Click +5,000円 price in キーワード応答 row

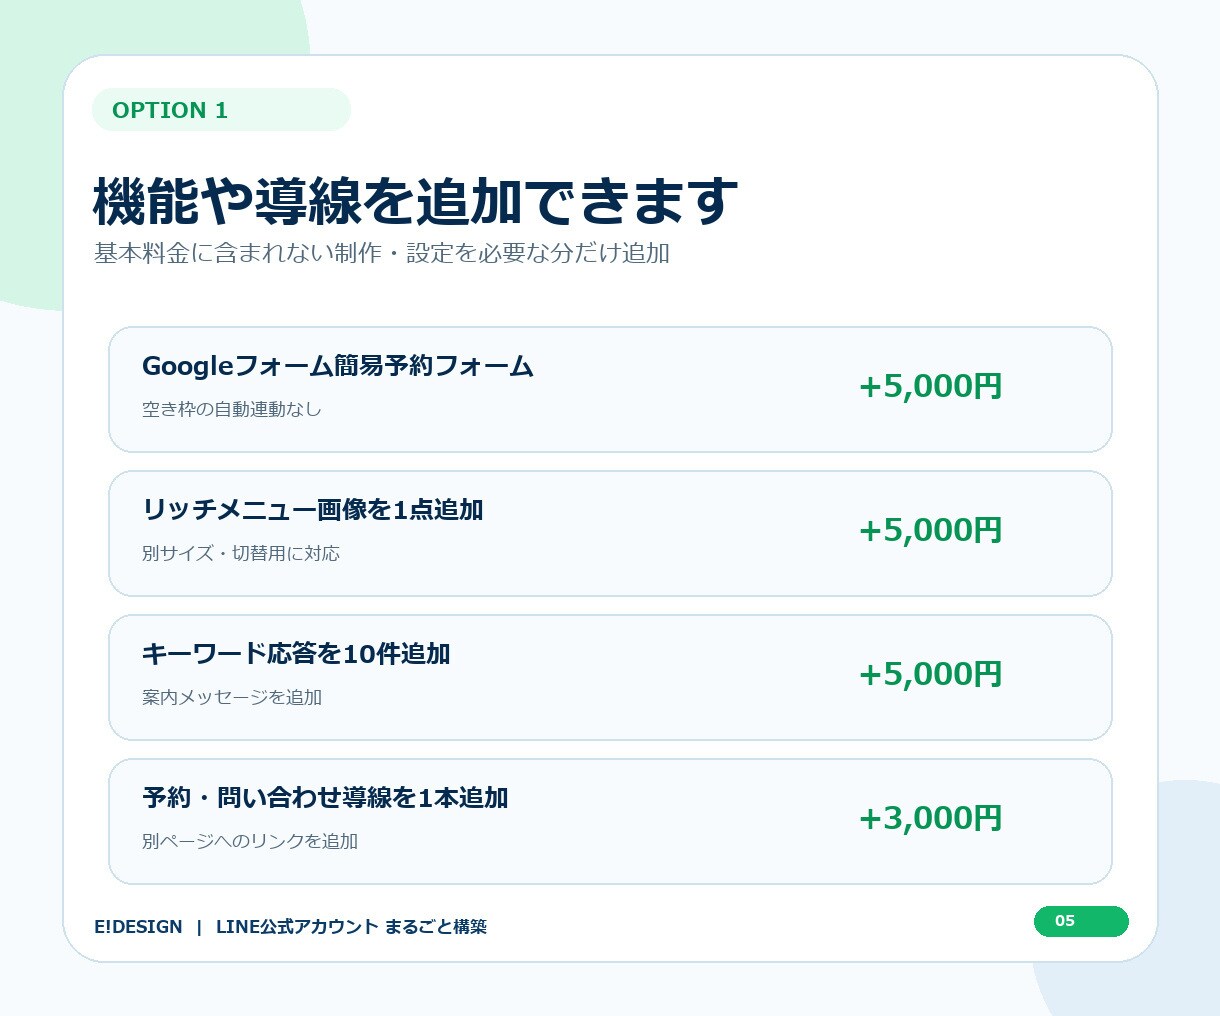point(930,675)
